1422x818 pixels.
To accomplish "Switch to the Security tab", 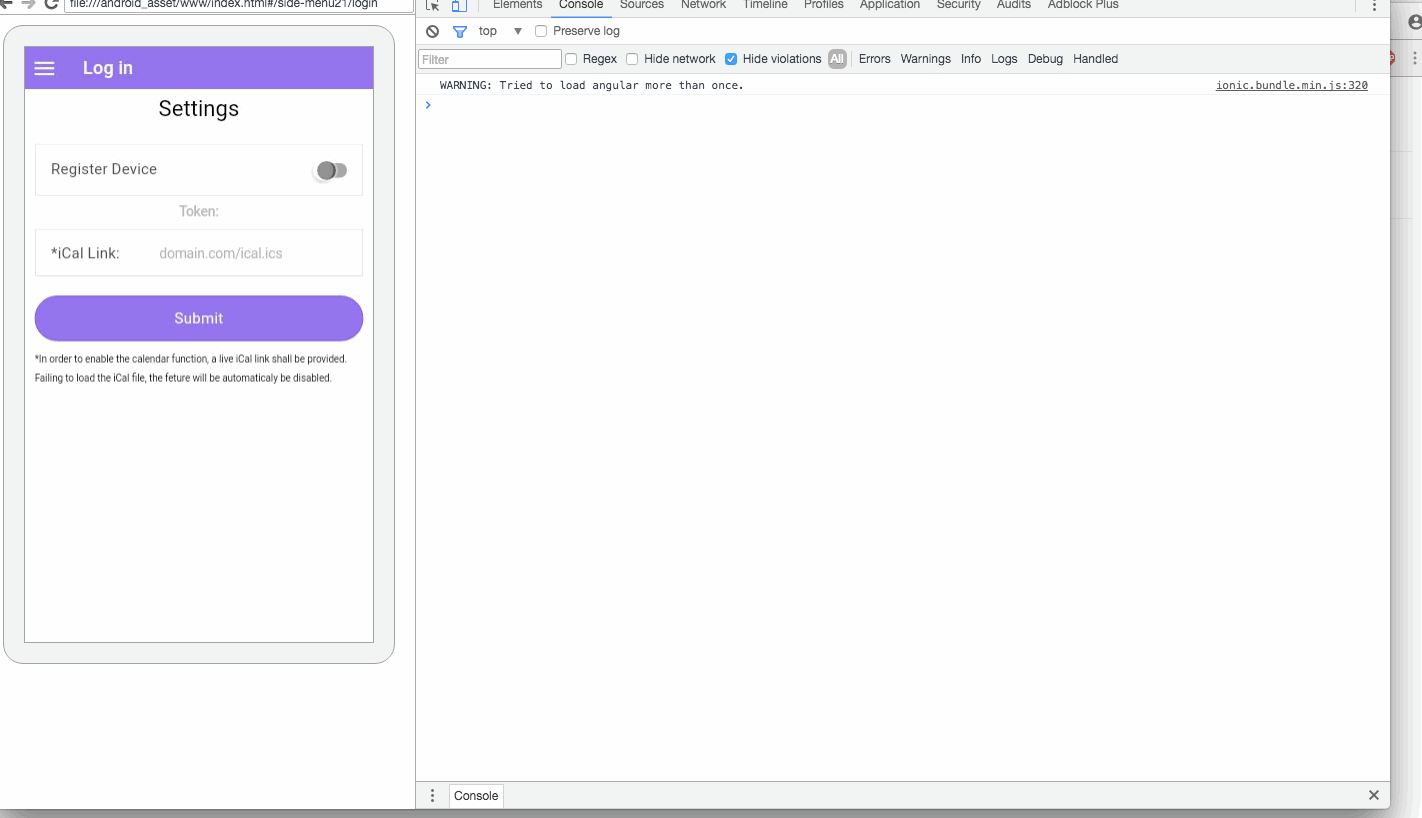I will 959,5.
